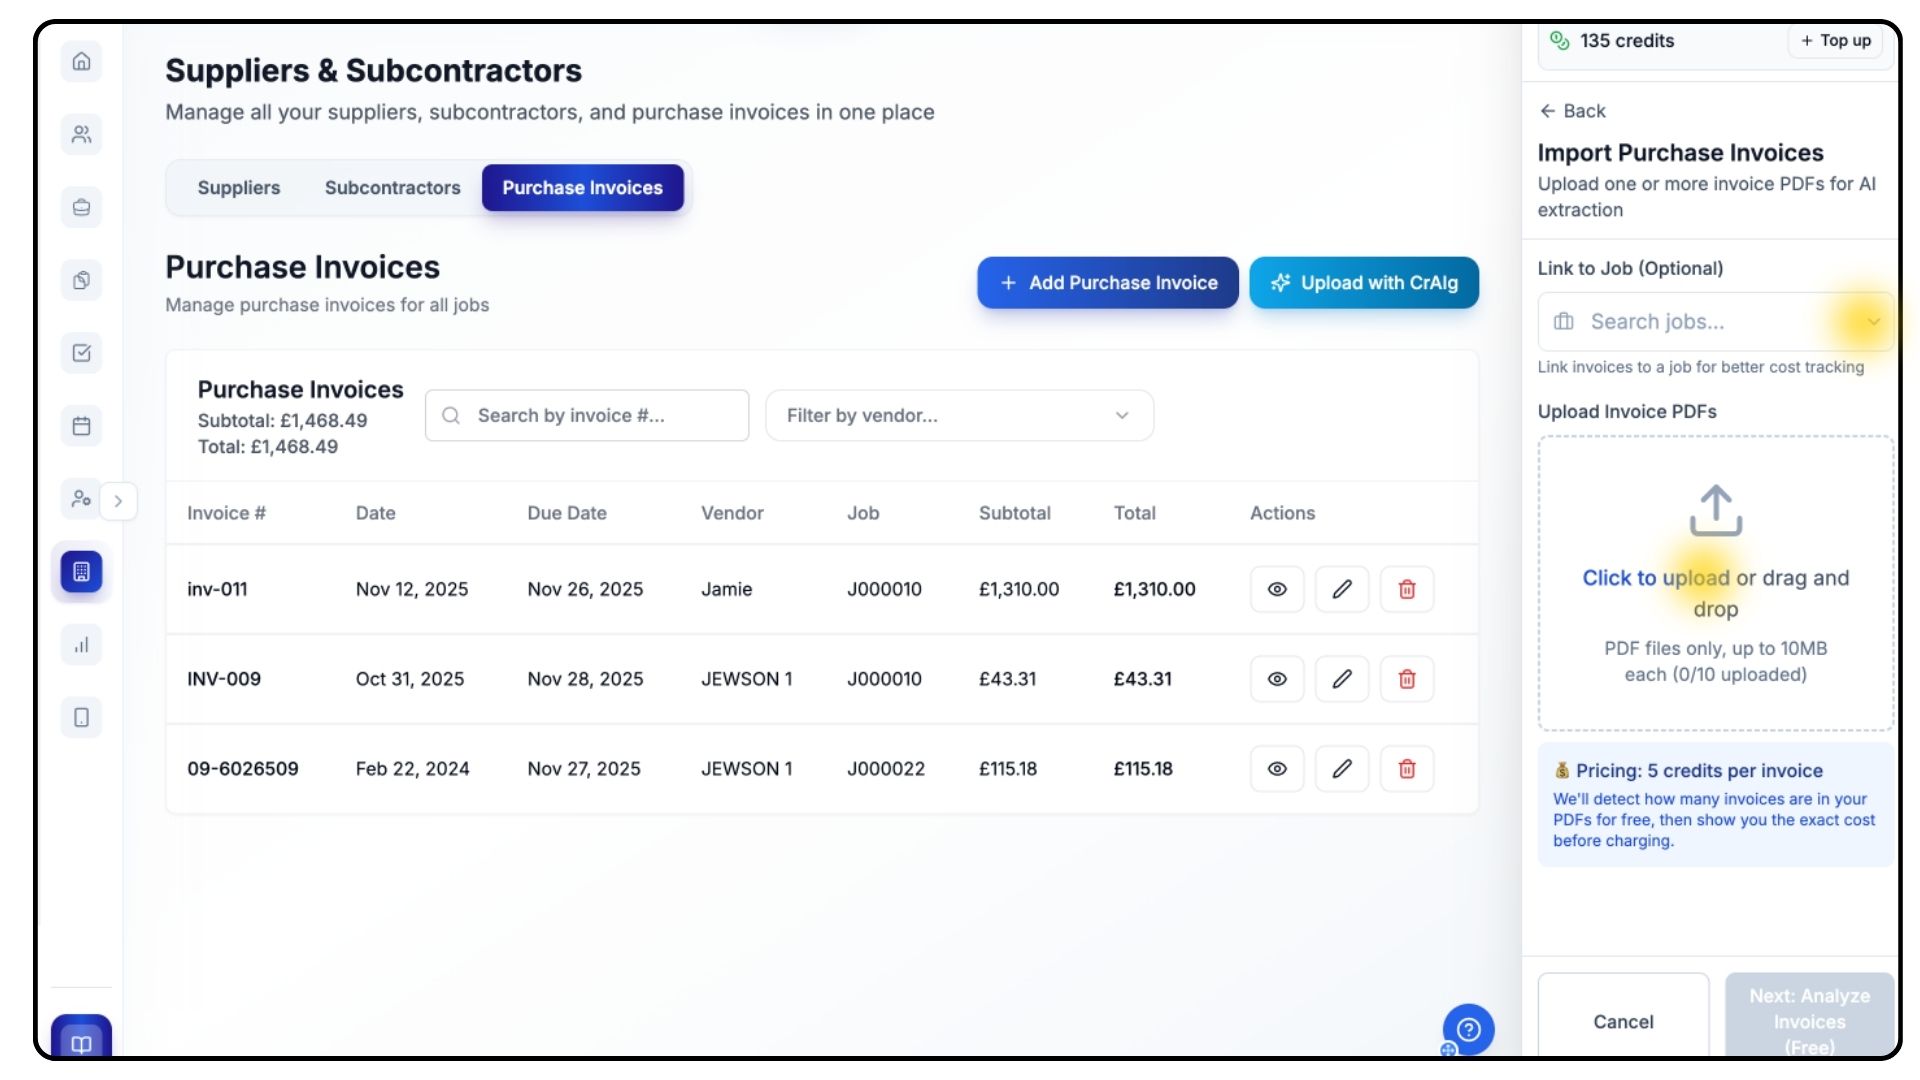Image resolution: width=1920 pixels, height=1080 pixels.
Task: Edit invoice INV-009 with pencil icon
Action: tap(1341, 679)
